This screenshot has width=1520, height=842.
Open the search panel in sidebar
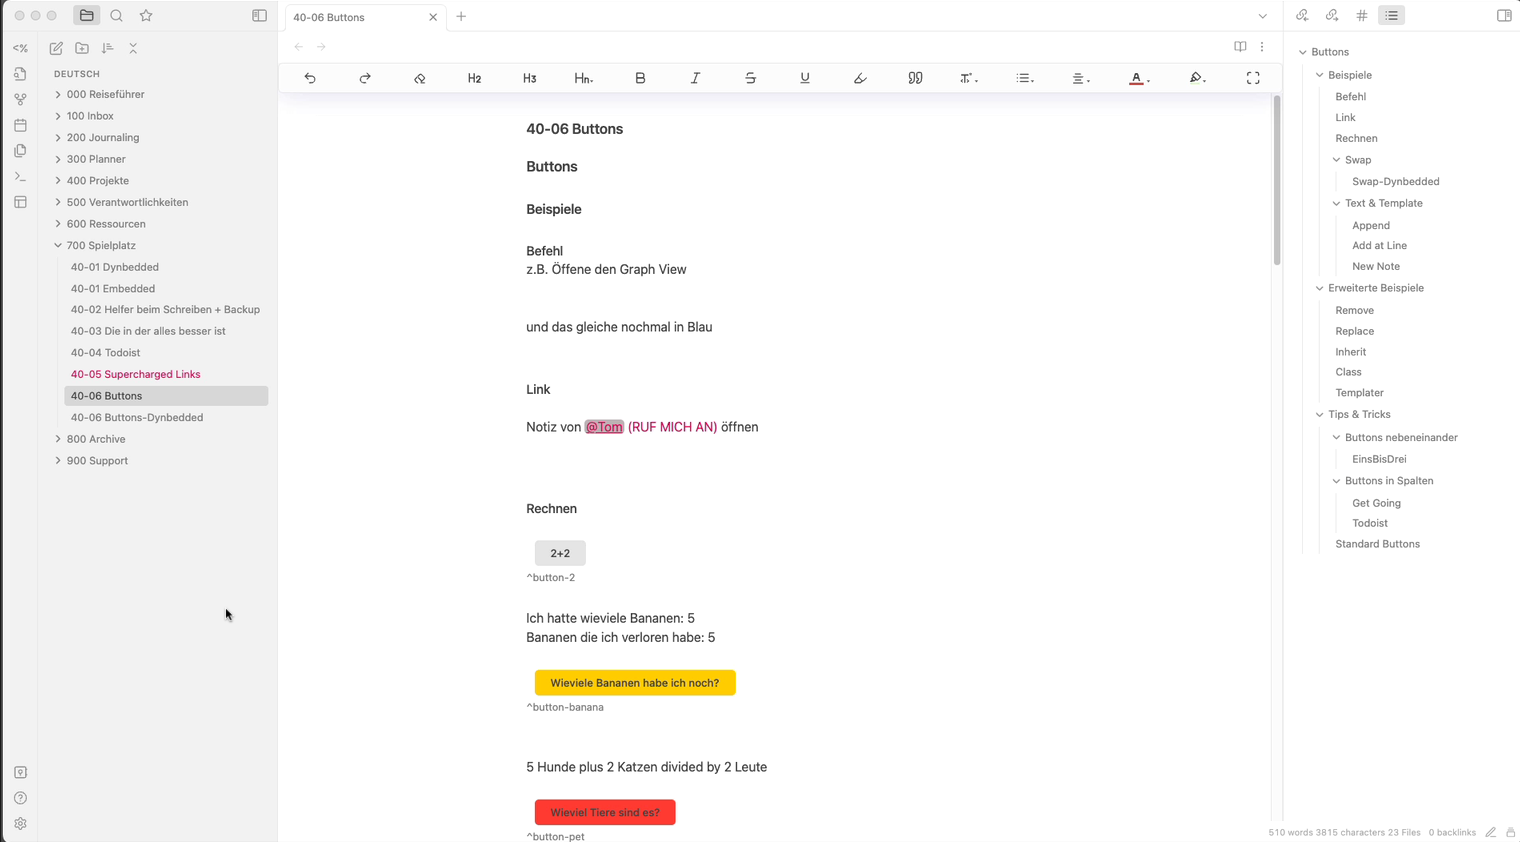coord(116,16)
